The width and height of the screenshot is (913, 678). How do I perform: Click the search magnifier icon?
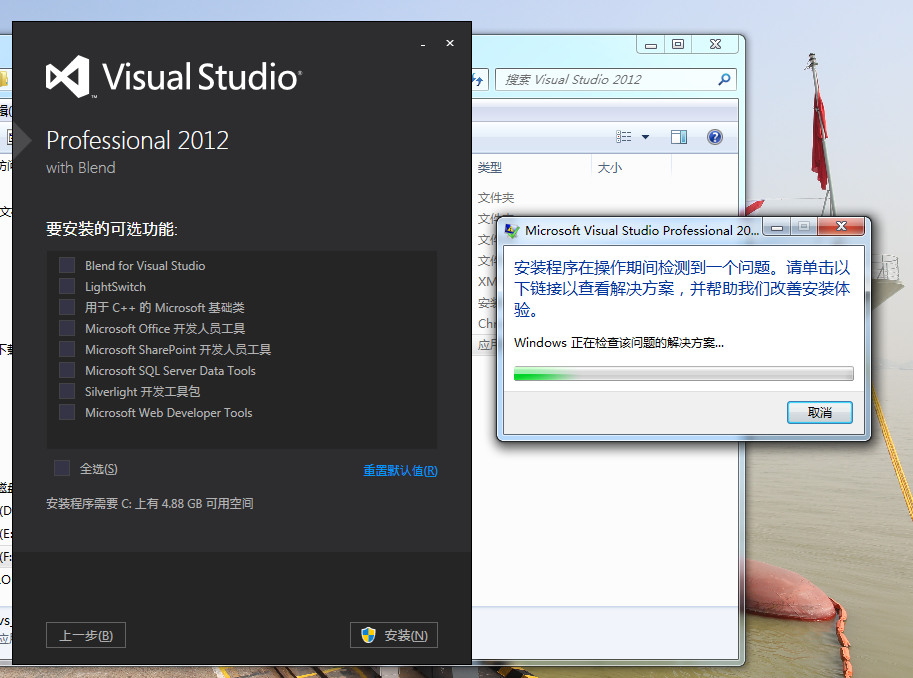724,79
